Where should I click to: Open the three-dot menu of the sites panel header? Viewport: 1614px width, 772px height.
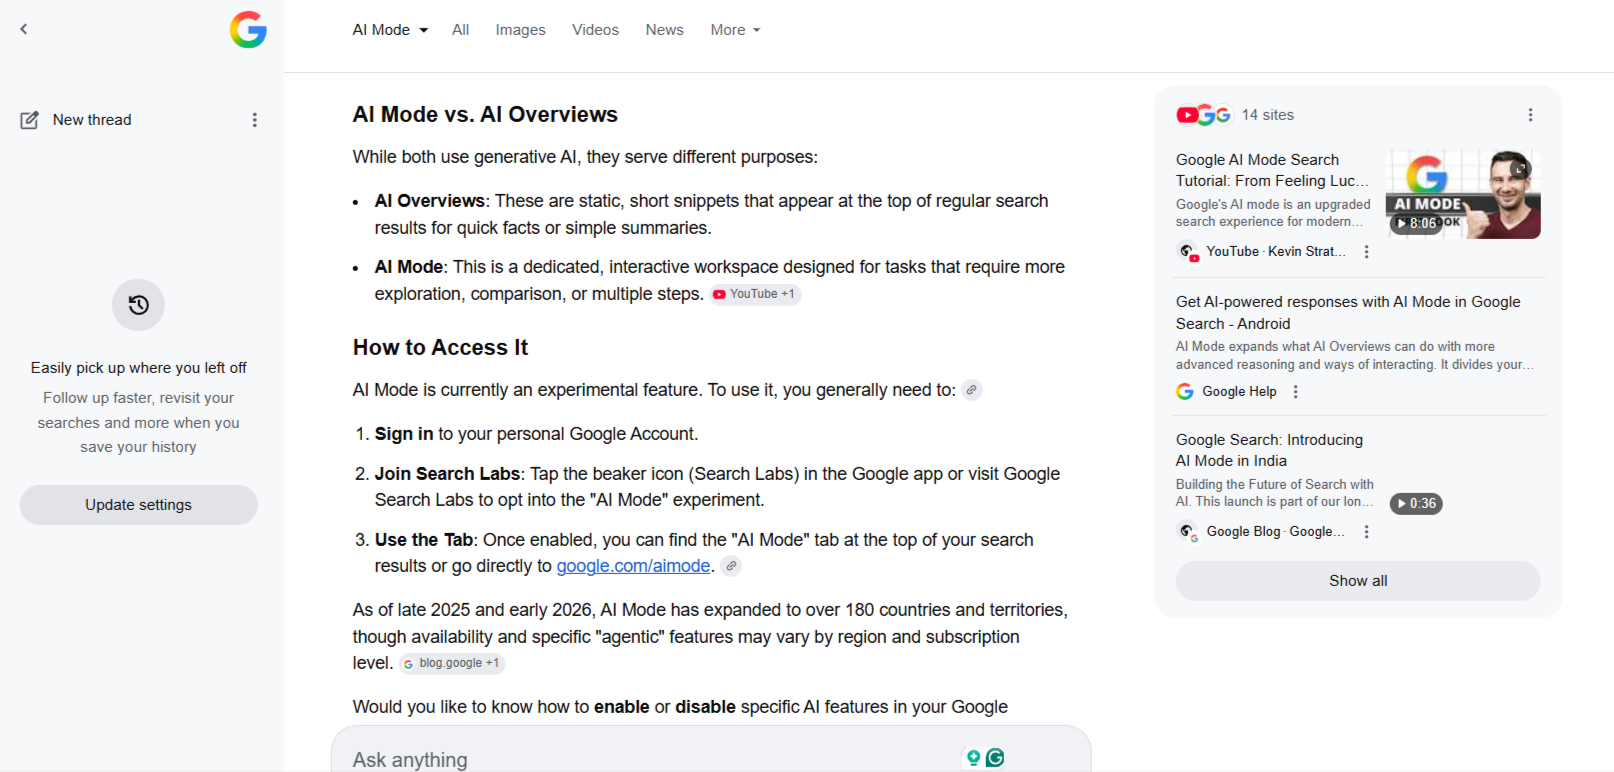1530,115
